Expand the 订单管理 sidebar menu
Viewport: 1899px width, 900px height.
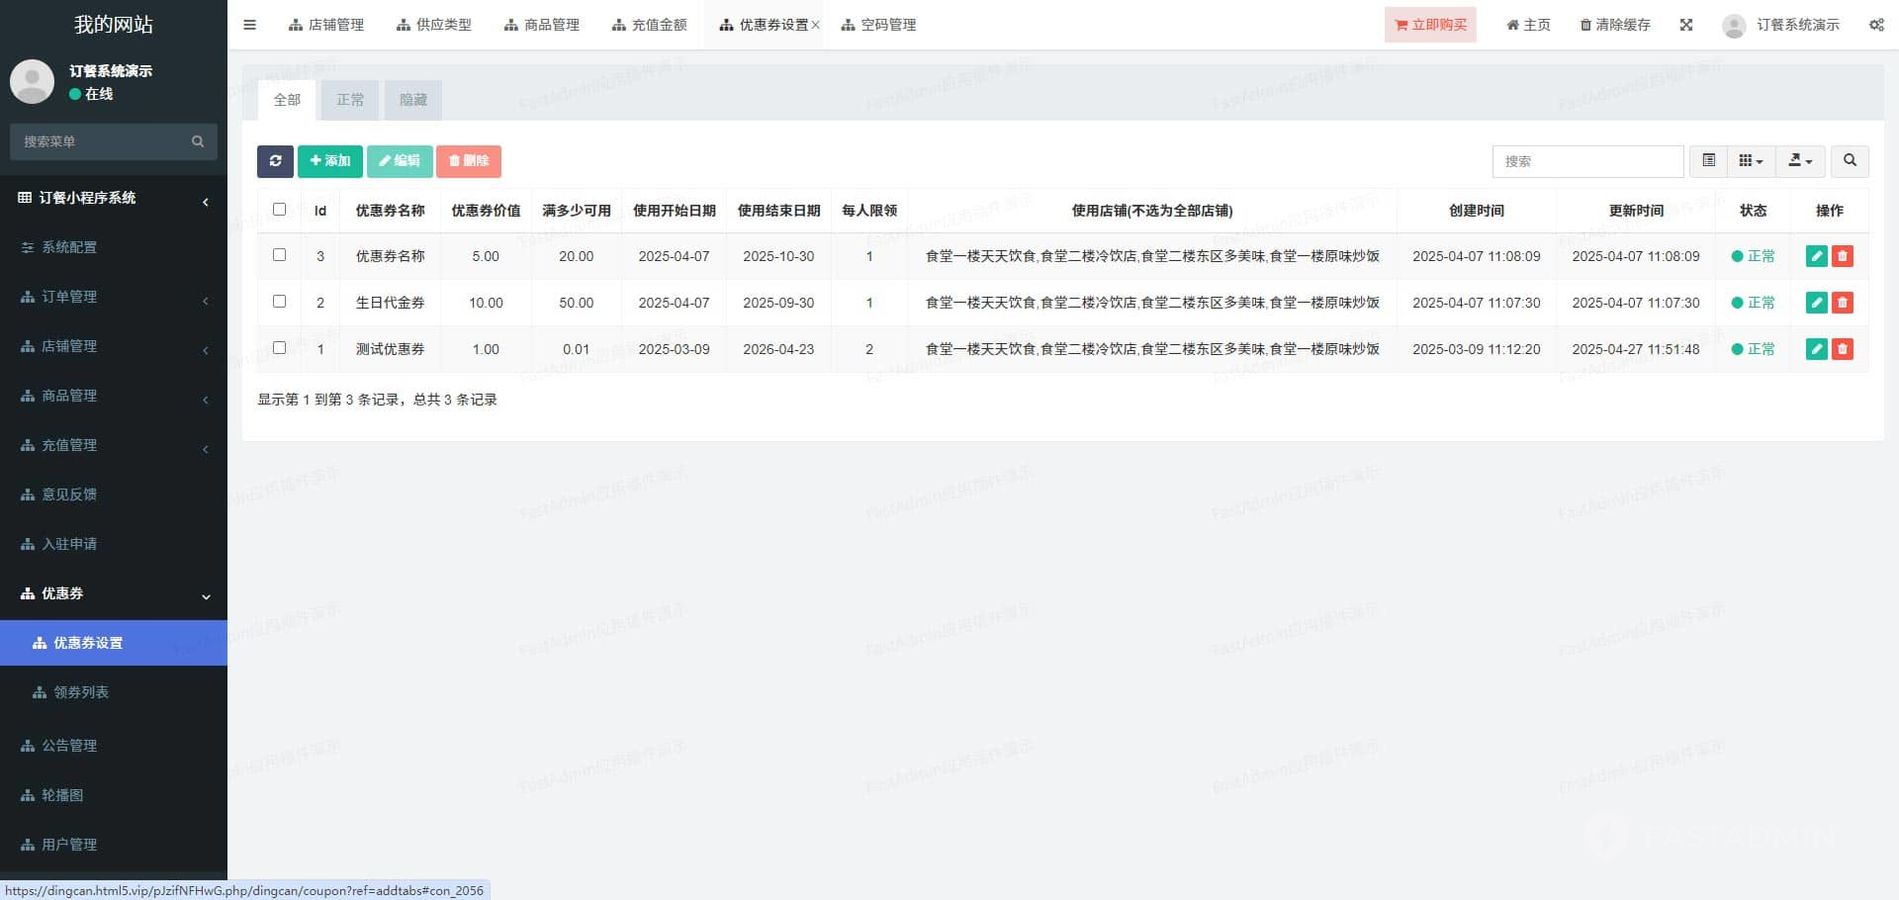click(113, 297)
